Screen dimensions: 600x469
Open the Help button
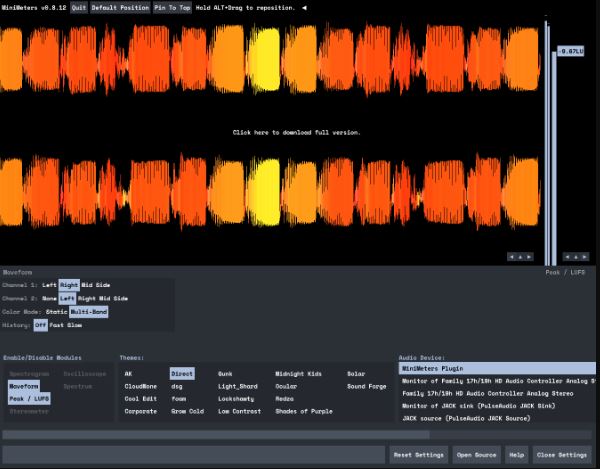(x=517, y=455)
